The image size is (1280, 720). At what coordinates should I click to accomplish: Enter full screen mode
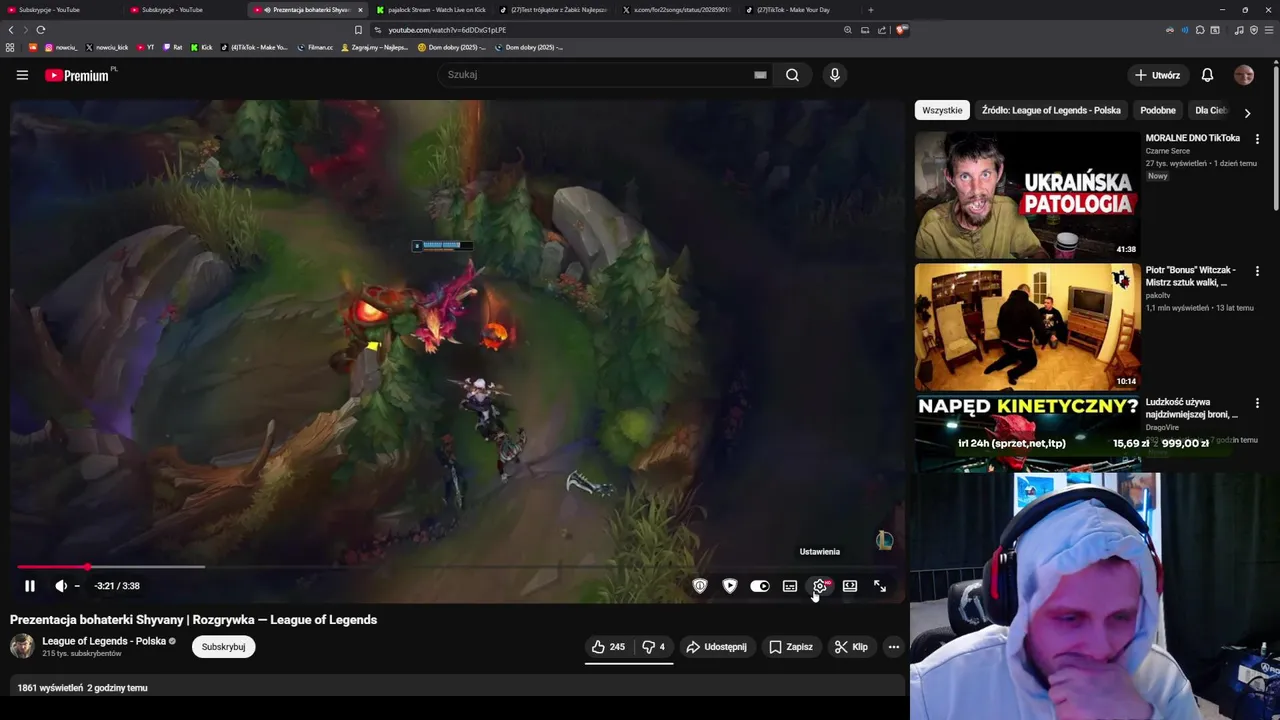point(880,586)
